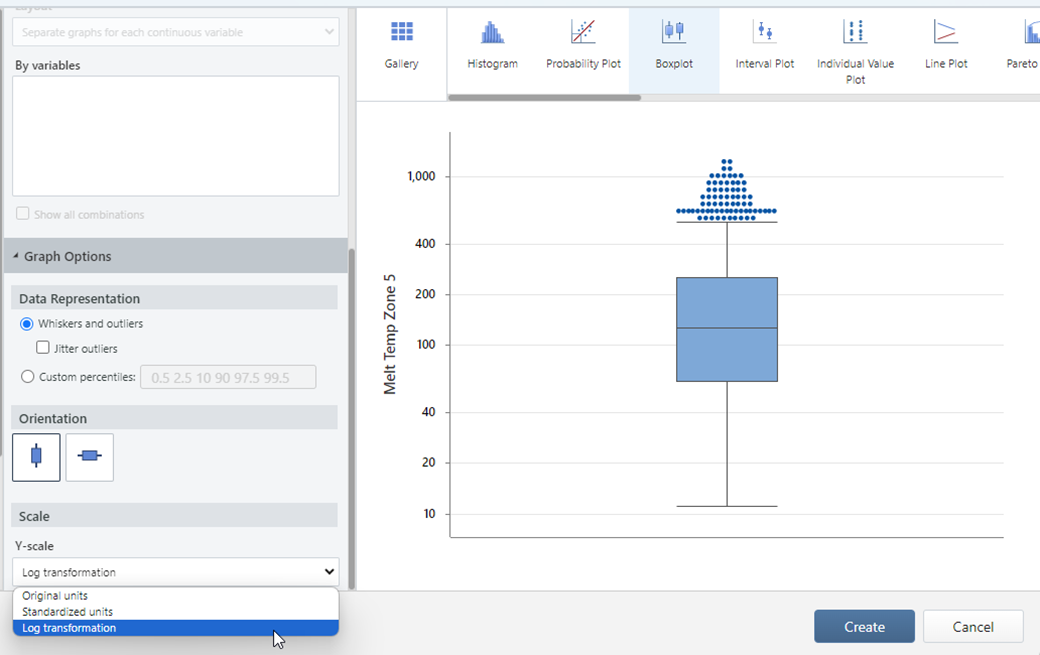Open the Y-scale dropdown
The height and width of the screenshot is (655, 1040).
pyautogui.click(x=175, y=571)
